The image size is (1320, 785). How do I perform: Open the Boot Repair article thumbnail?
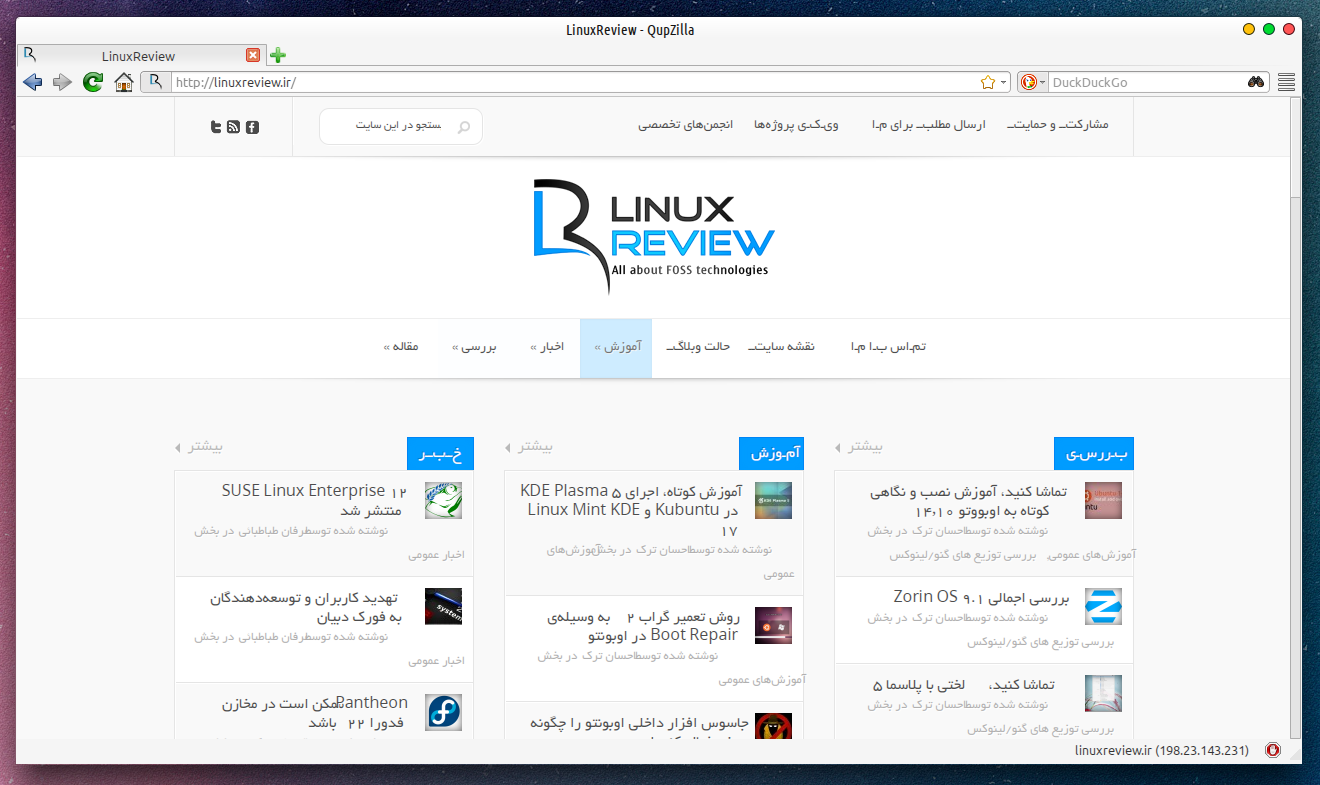tap(773, 625)
